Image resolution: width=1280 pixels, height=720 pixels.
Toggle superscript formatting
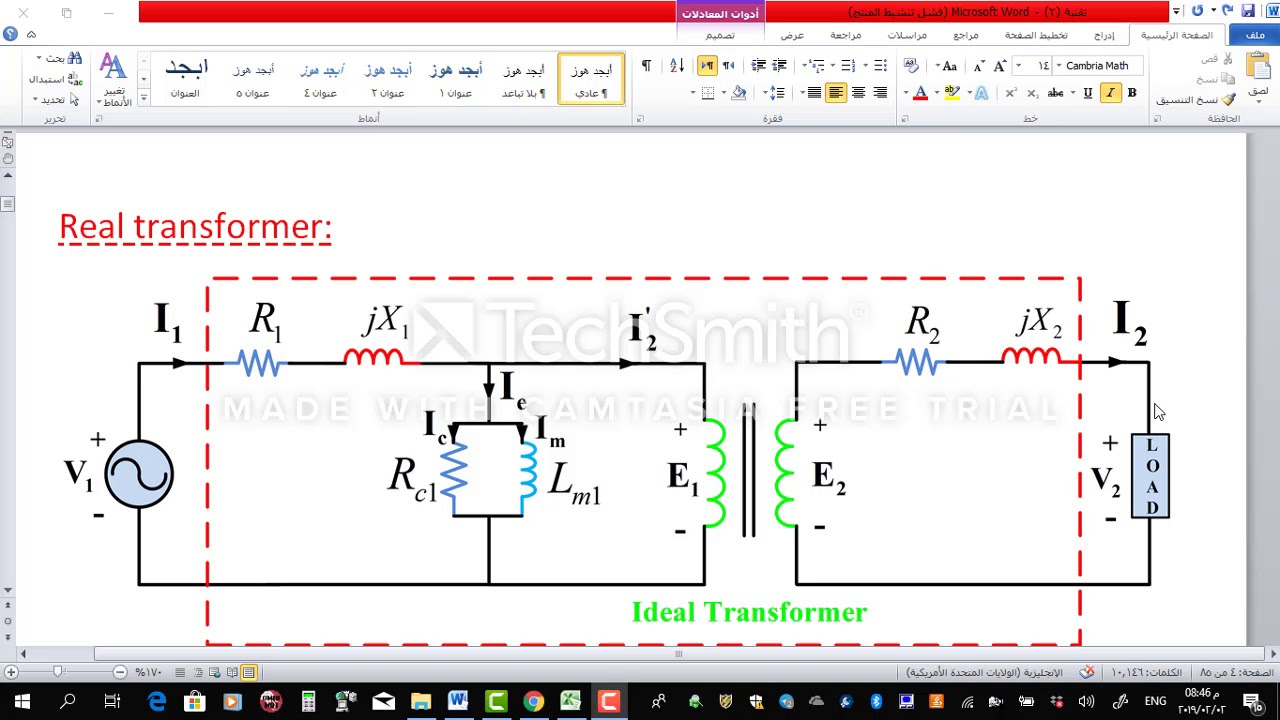tap(1011, 93)
